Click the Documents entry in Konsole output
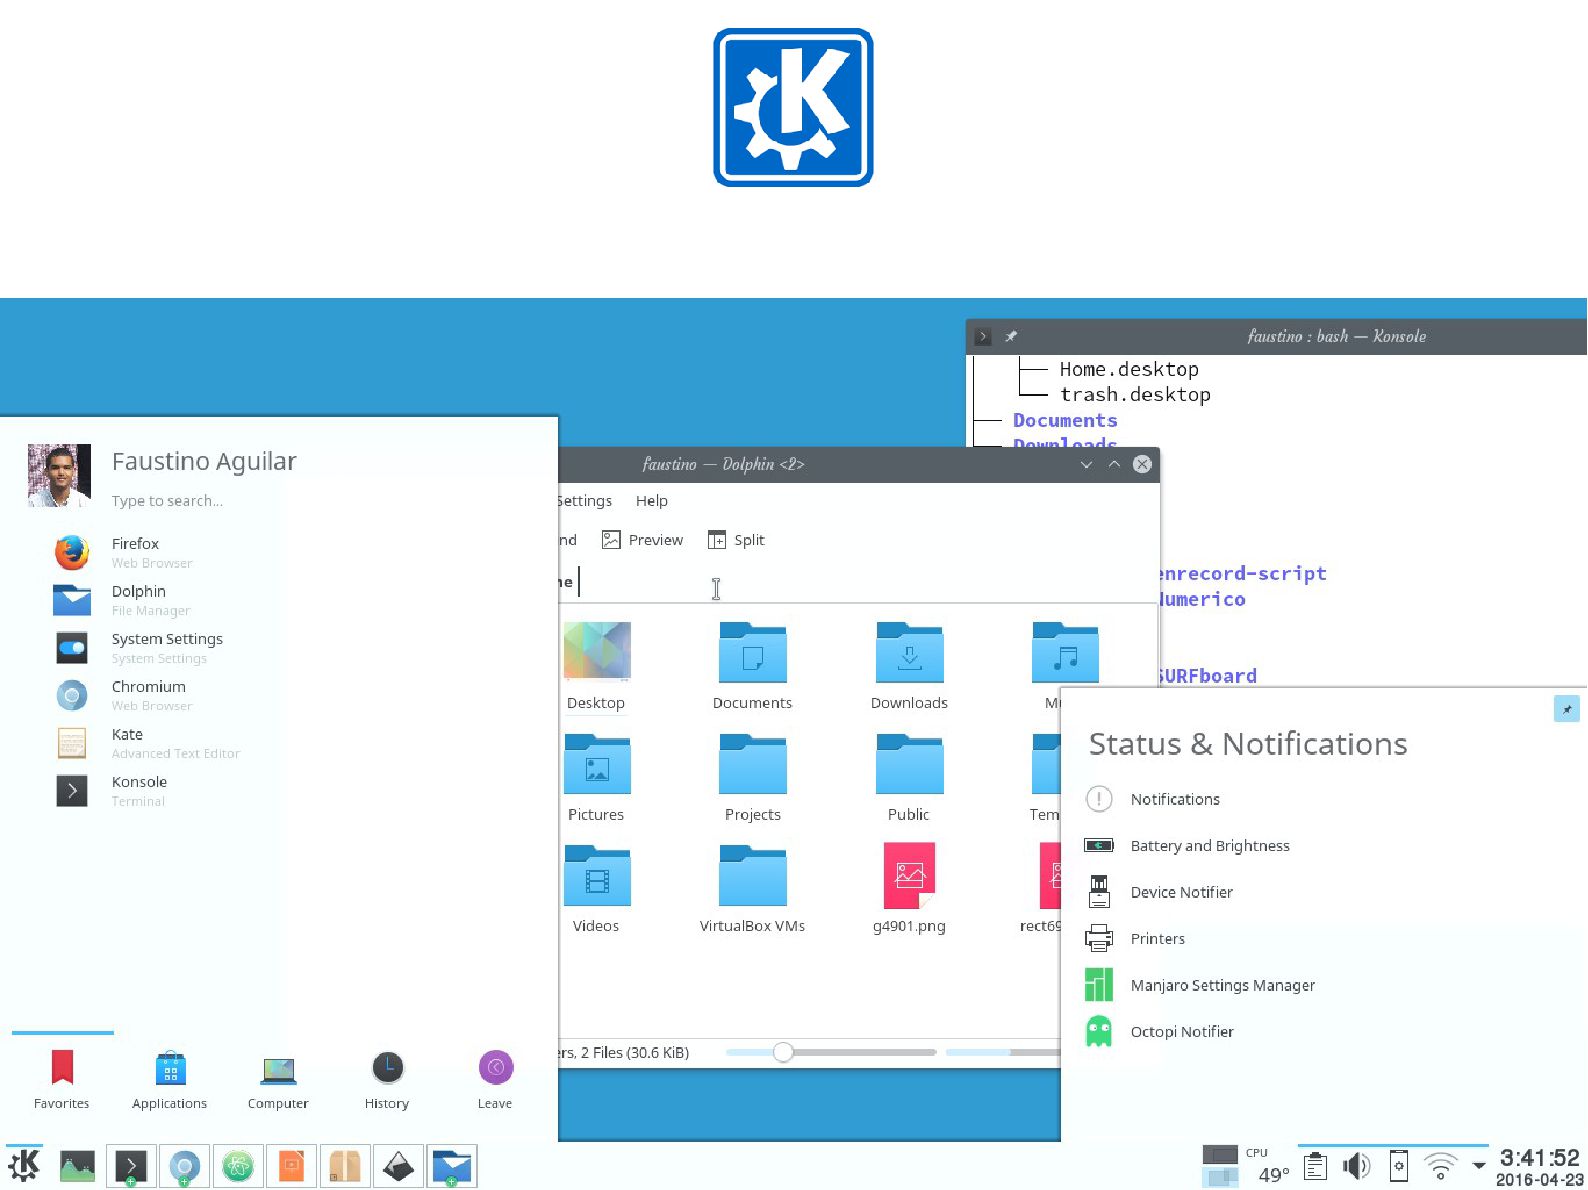 tap(1065, 421)
